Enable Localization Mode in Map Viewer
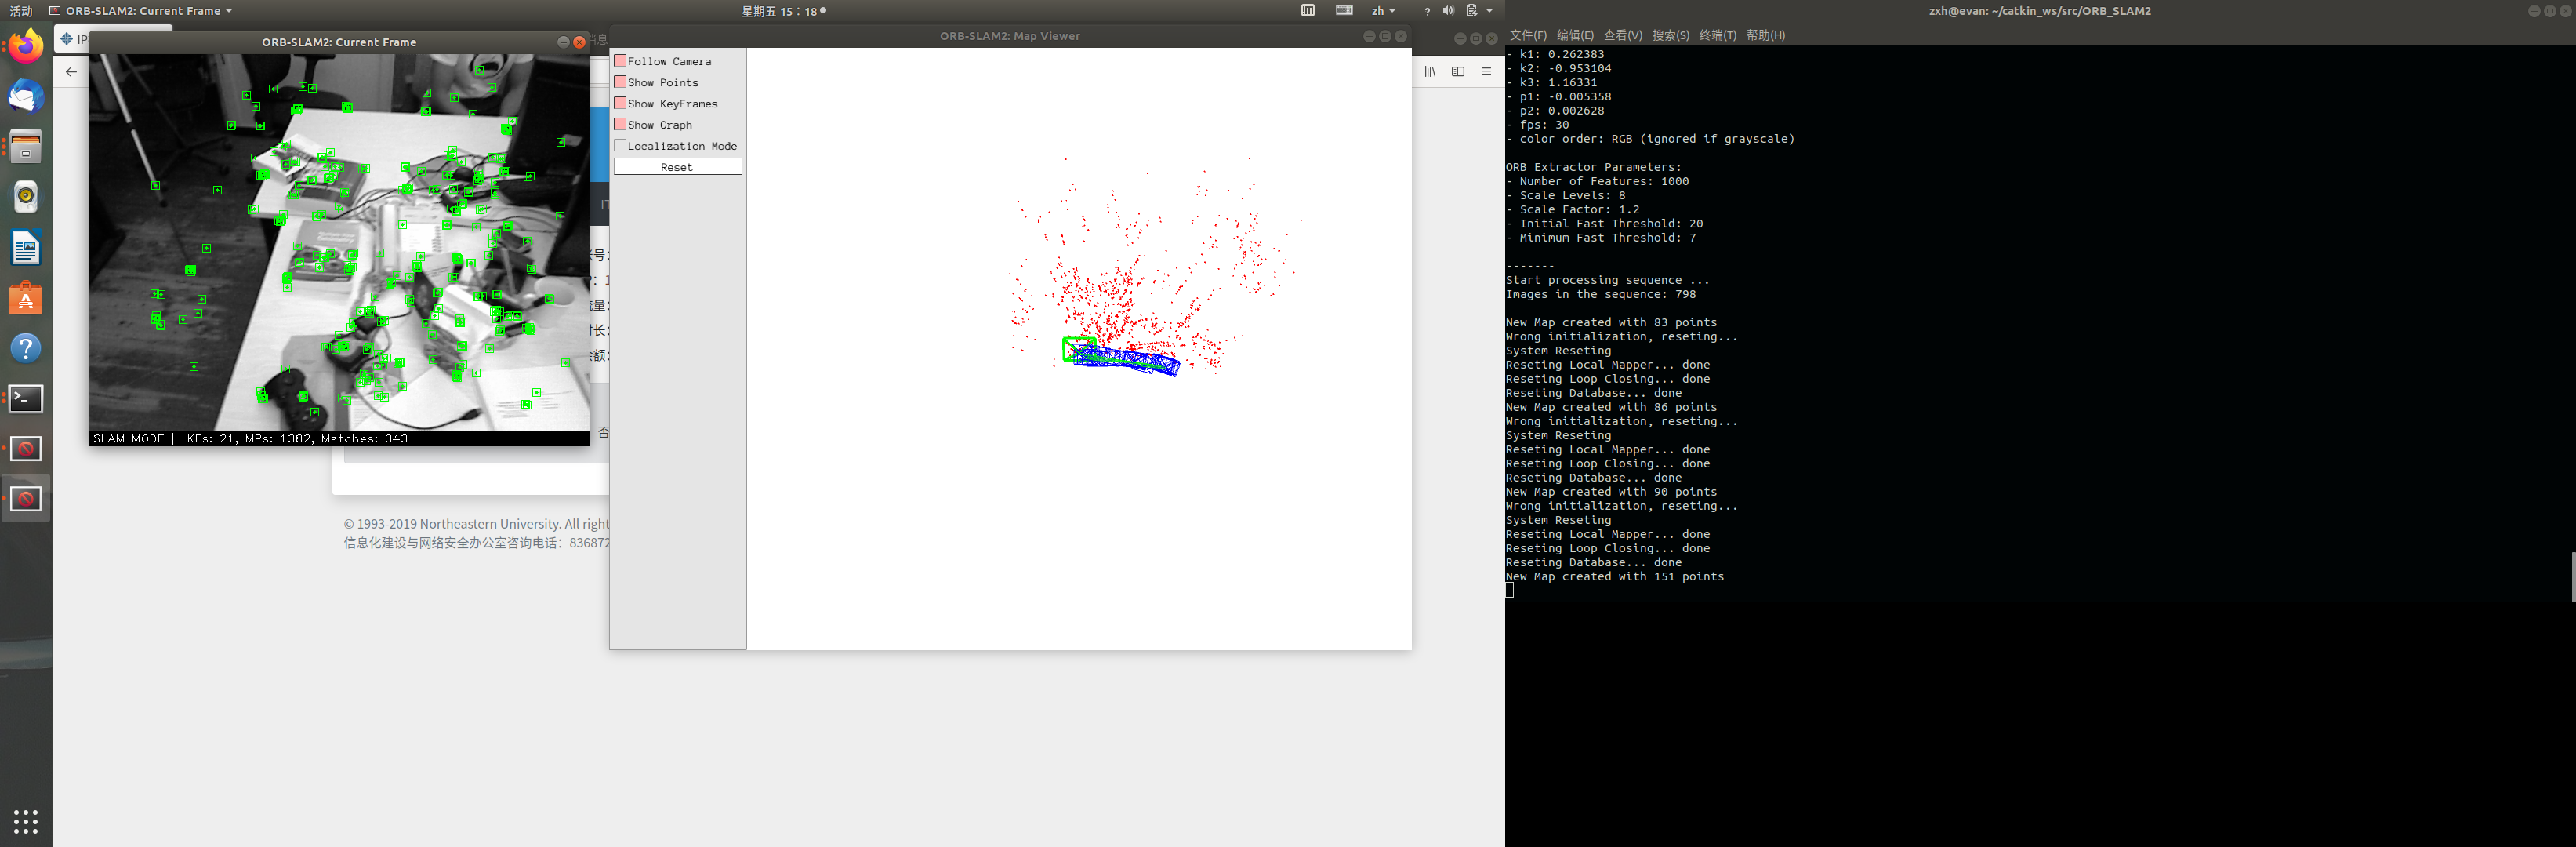This screenshot has width=2576, height=847. click(621, 146)
